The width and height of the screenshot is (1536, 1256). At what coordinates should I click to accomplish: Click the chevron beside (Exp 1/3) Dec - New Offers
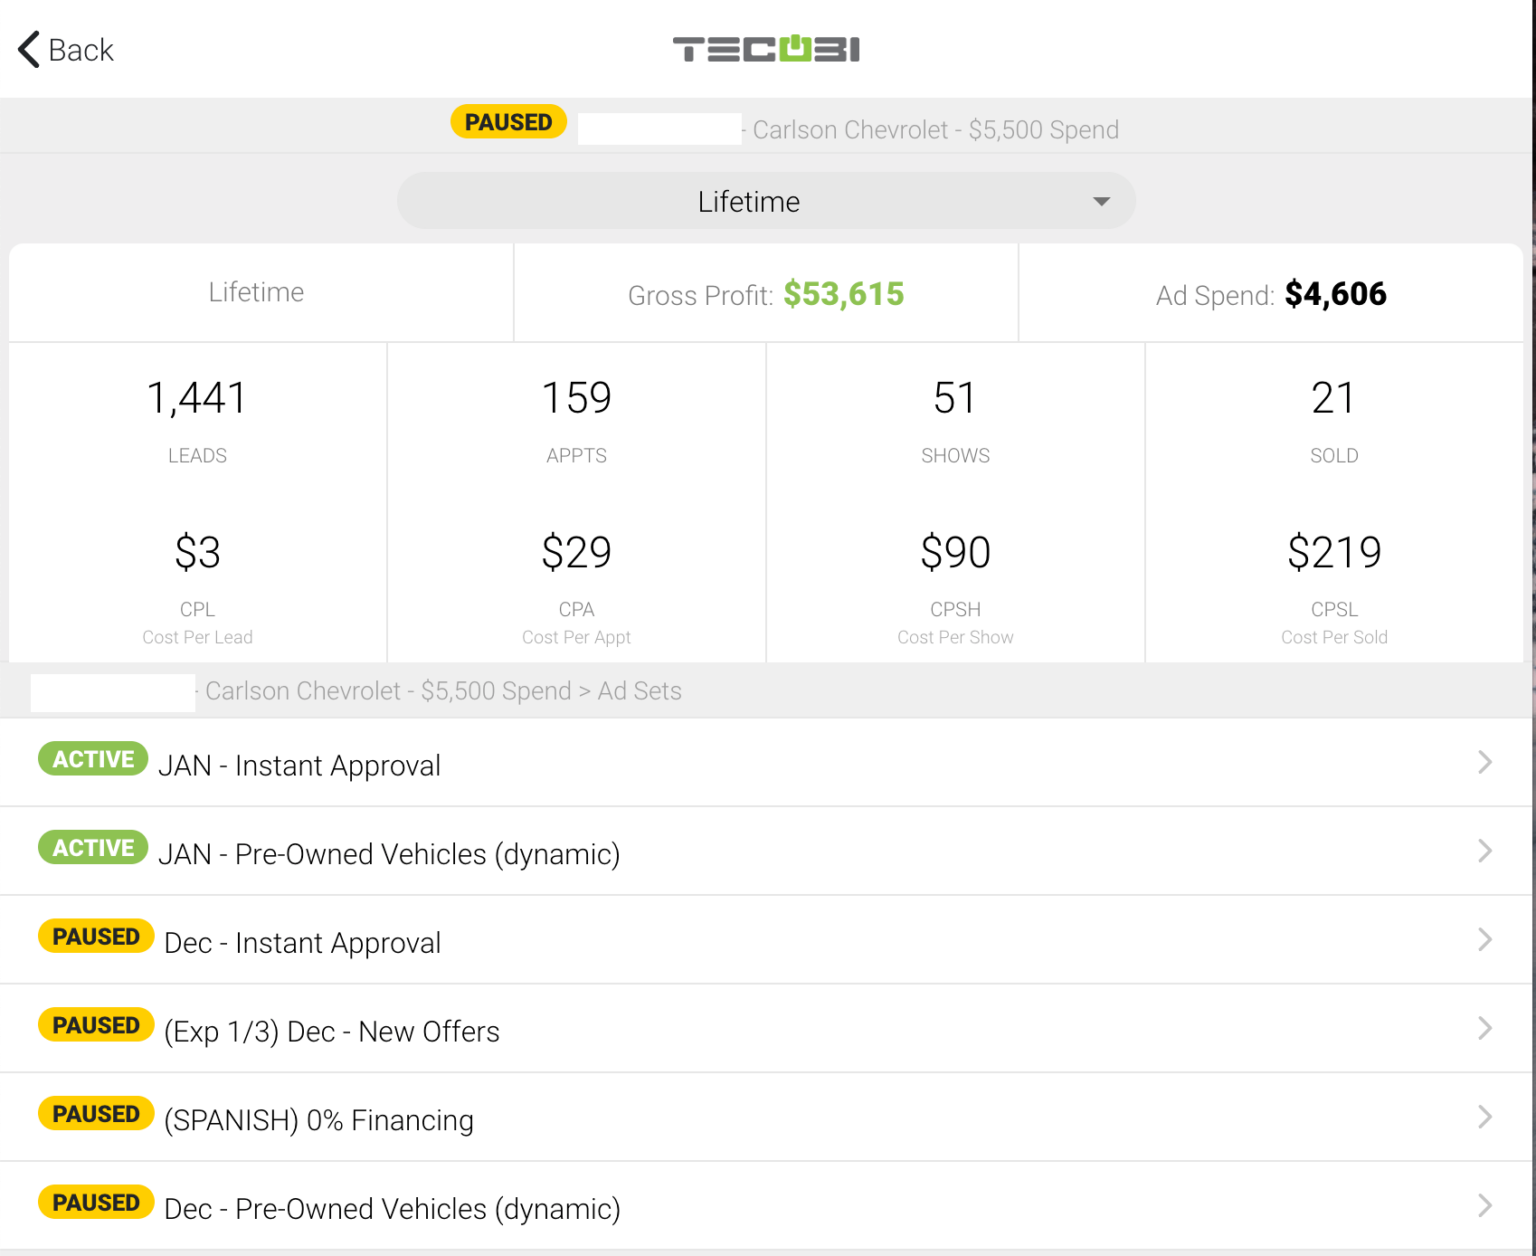[1485, 1028]
